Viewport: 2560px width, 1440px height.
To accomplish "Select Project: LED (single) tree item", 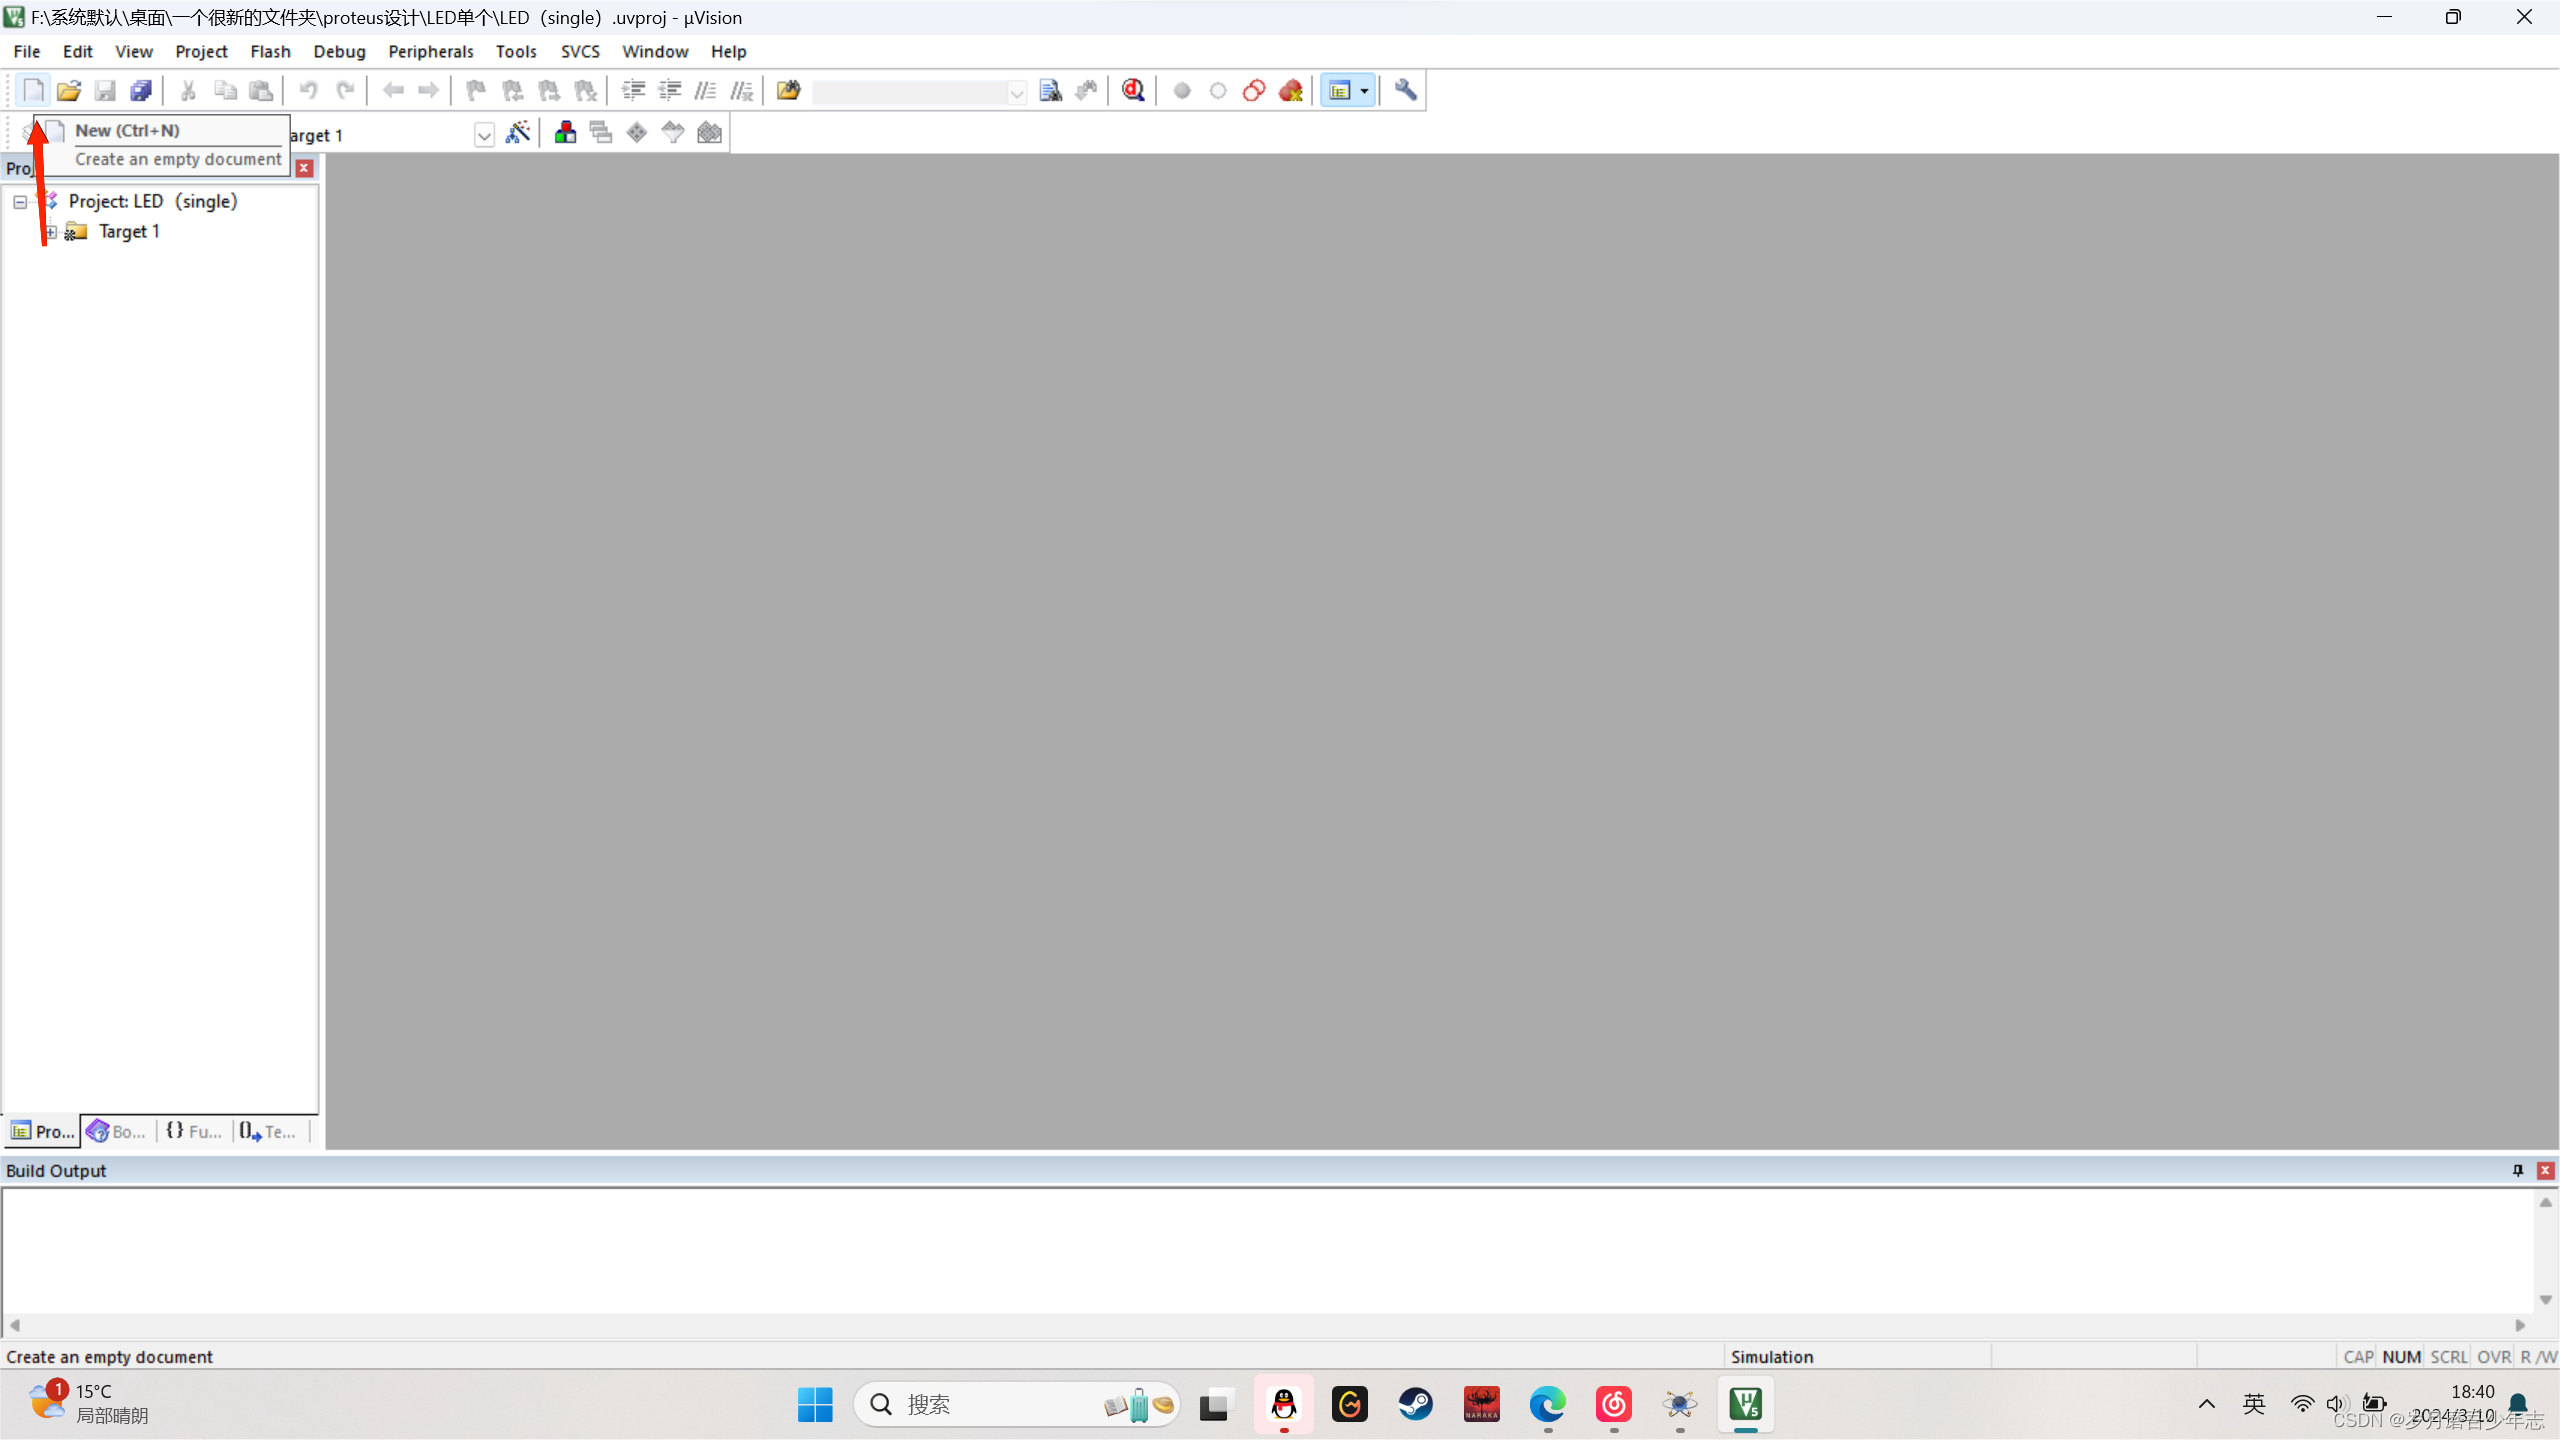I will click(152, 201).
